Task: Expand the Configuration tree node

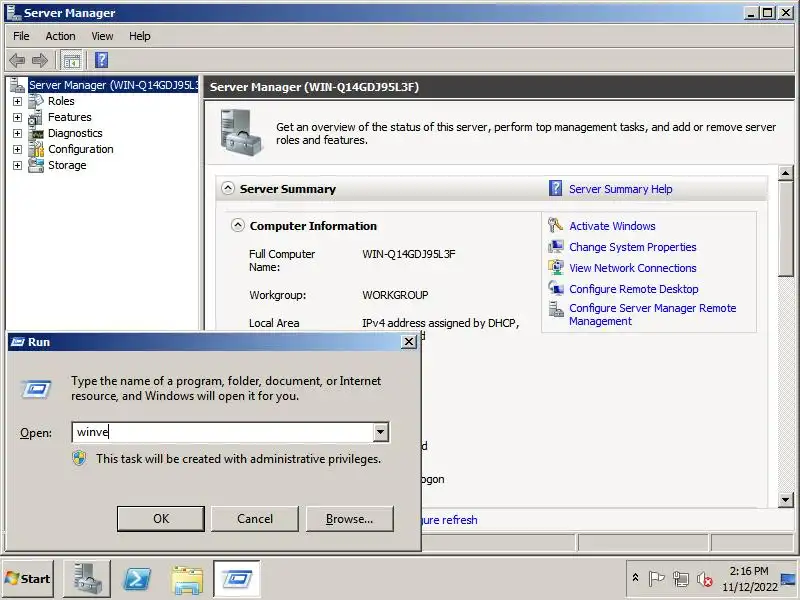Action: [x=17, y=149]
